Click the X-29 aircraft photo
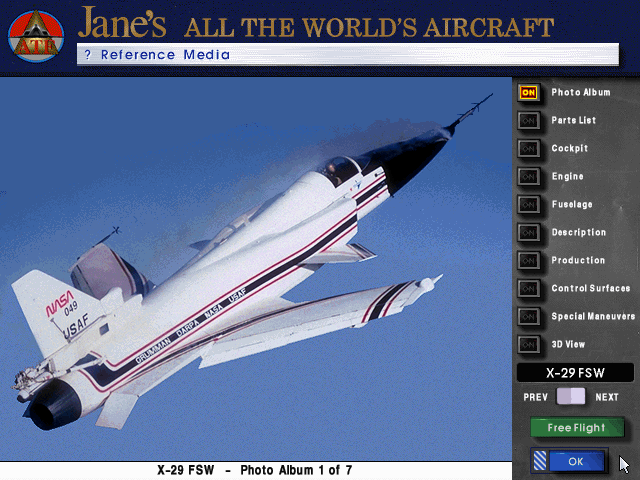Viewport: 640px width, 480px height. tap(256, 269)
